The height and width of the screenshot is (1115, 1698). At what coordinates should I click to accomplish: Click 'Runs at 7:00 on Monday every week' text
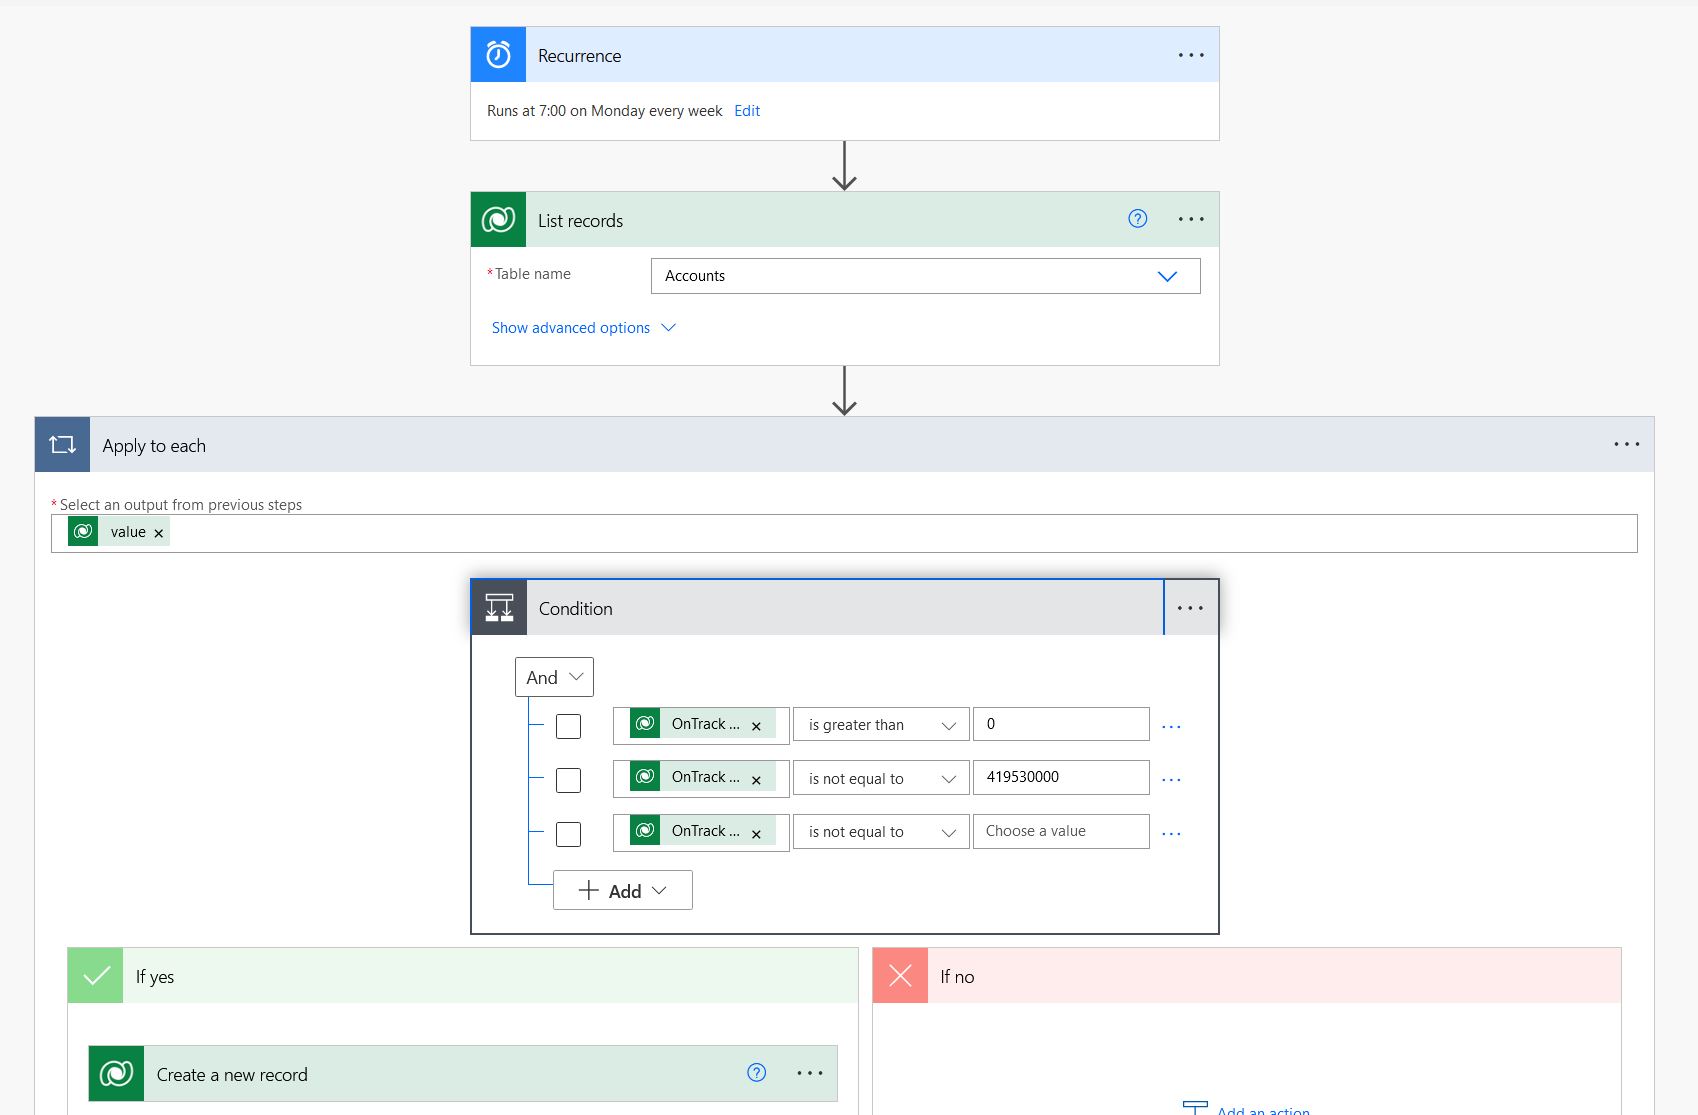pyautogui.click(x=605, y=111)
